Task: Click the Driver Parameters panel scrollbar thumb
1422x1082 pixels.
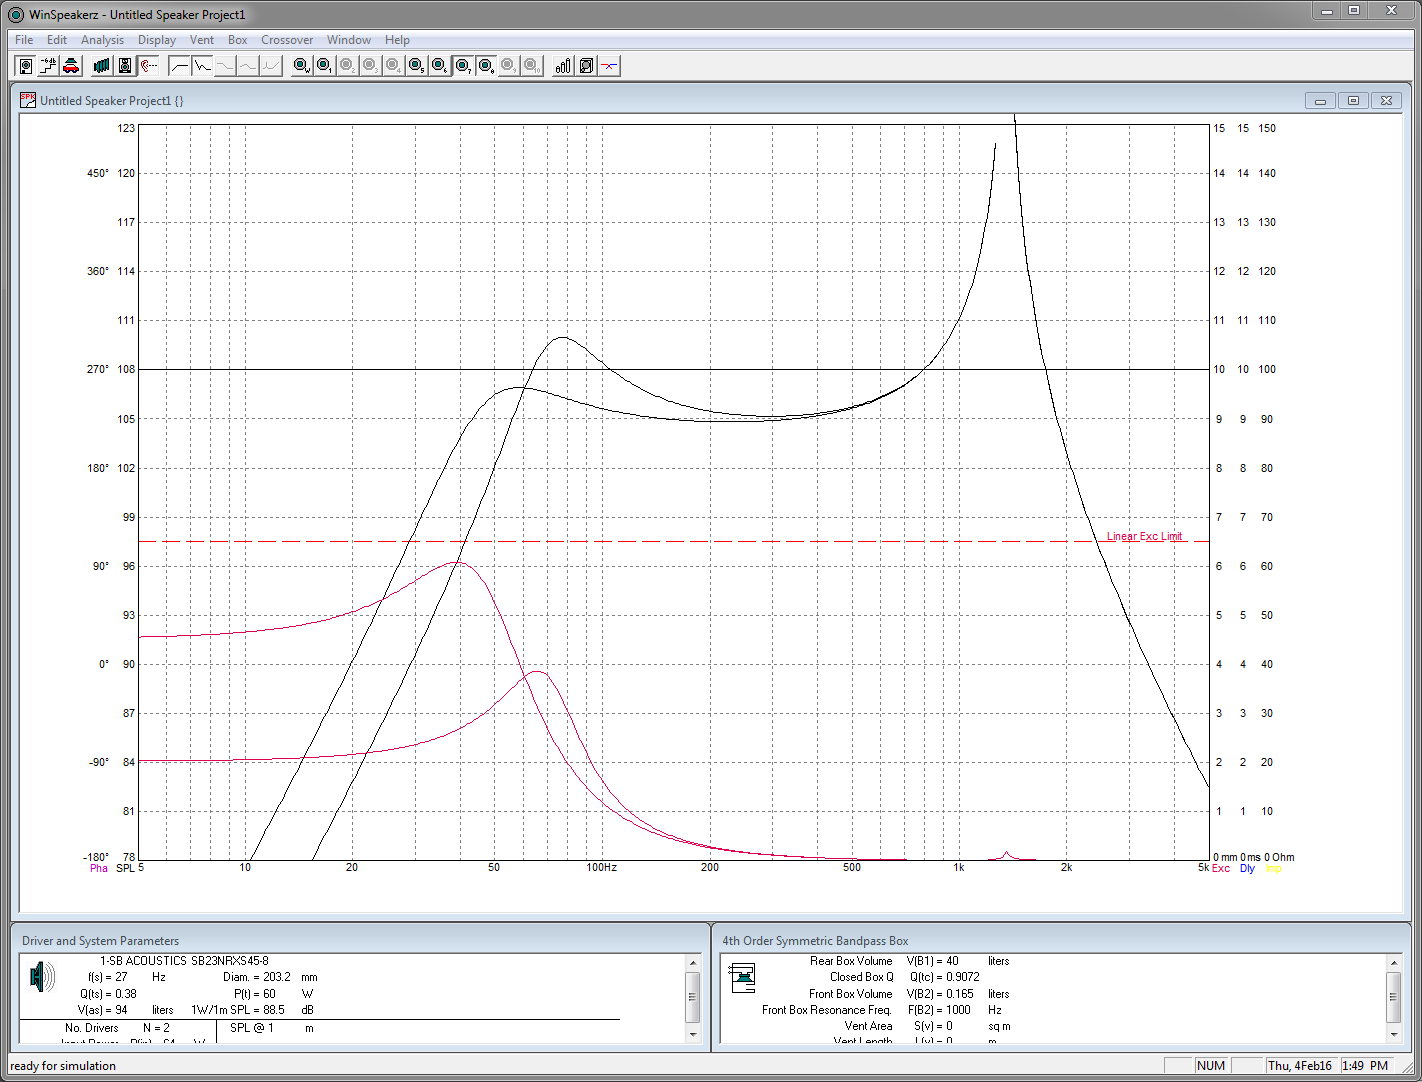Action: (x=692, y=995)
